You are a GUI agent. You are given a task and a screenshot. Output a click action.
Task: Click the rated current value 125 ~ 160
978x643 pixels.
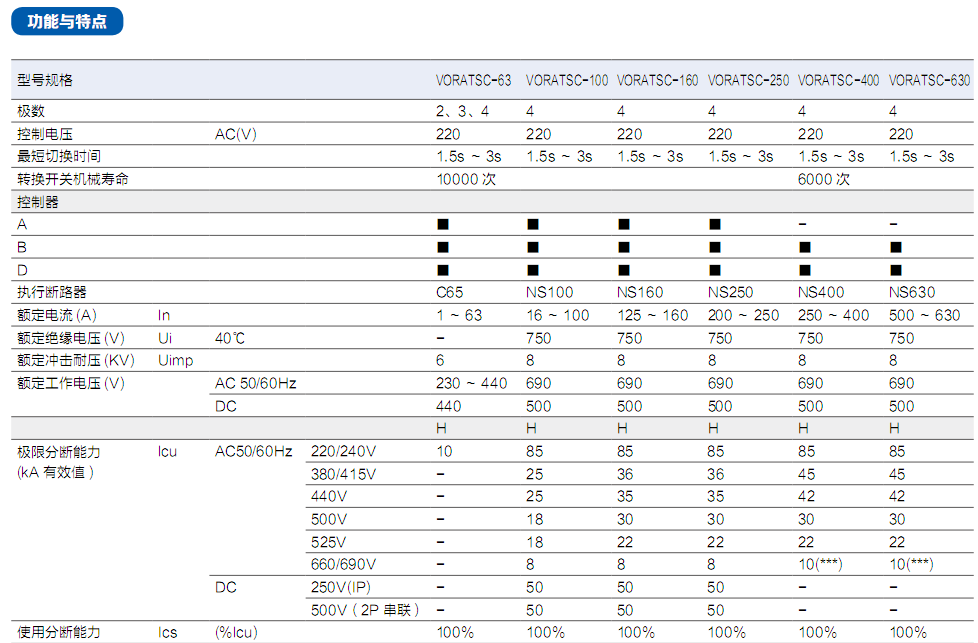tap(652, 315)
